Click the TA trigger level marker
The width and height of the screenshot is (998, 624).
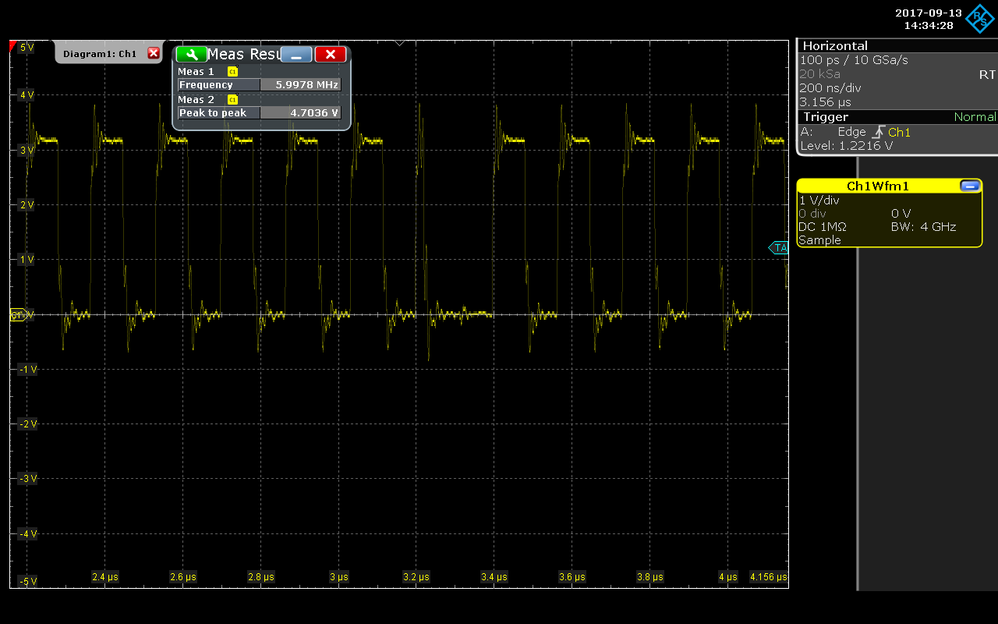coord(778,248)
